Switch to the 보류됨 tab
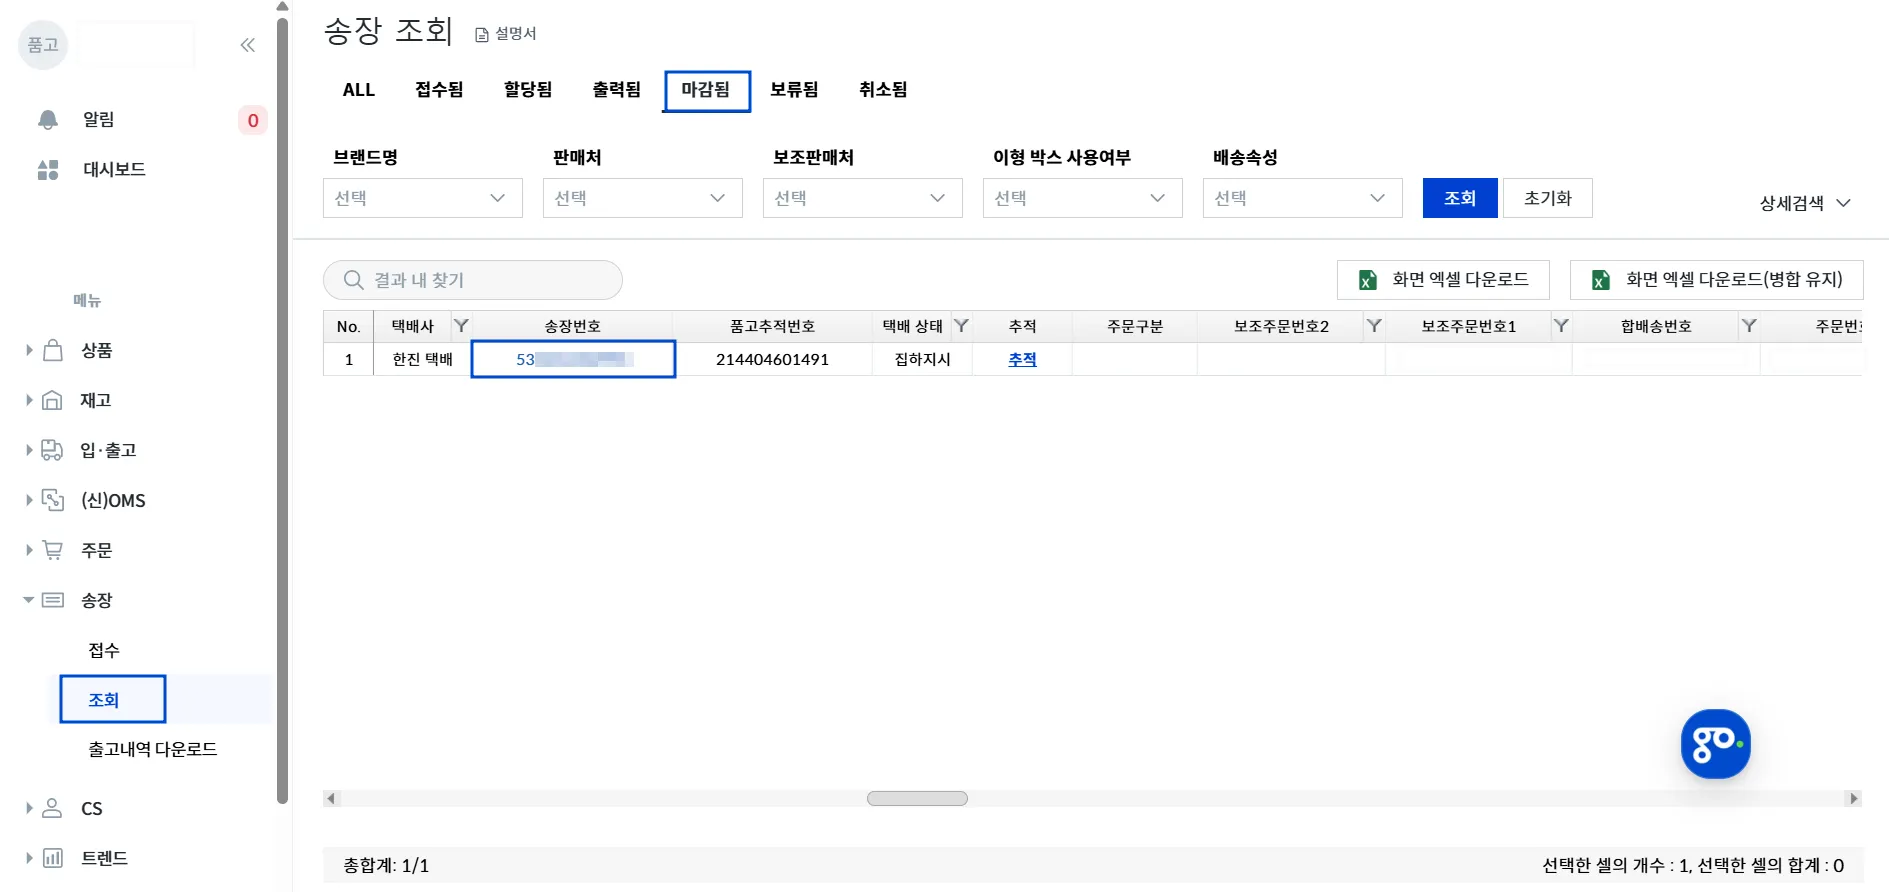The image size is (1889, 892). pyautogui.click(x=795, y=90)
